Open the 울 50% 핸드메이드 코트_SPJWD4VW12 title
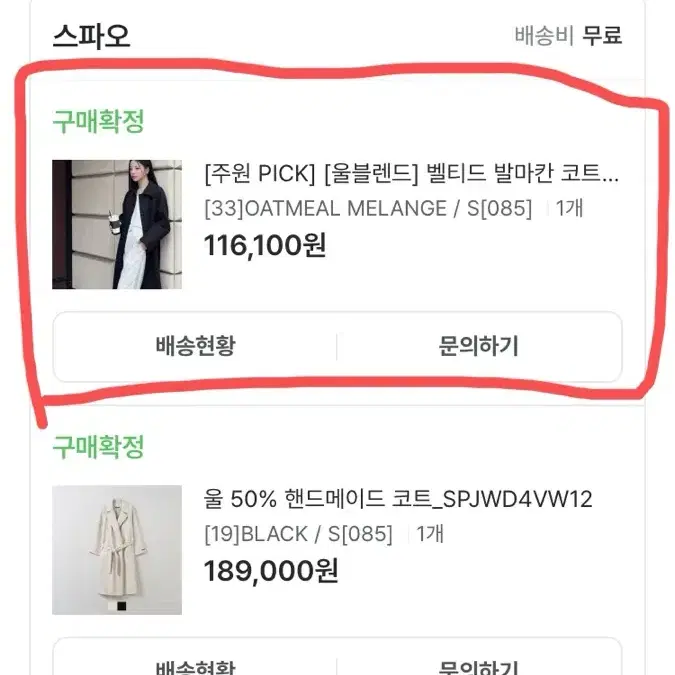This screenshot has width=675, height=675. [398, 499]
